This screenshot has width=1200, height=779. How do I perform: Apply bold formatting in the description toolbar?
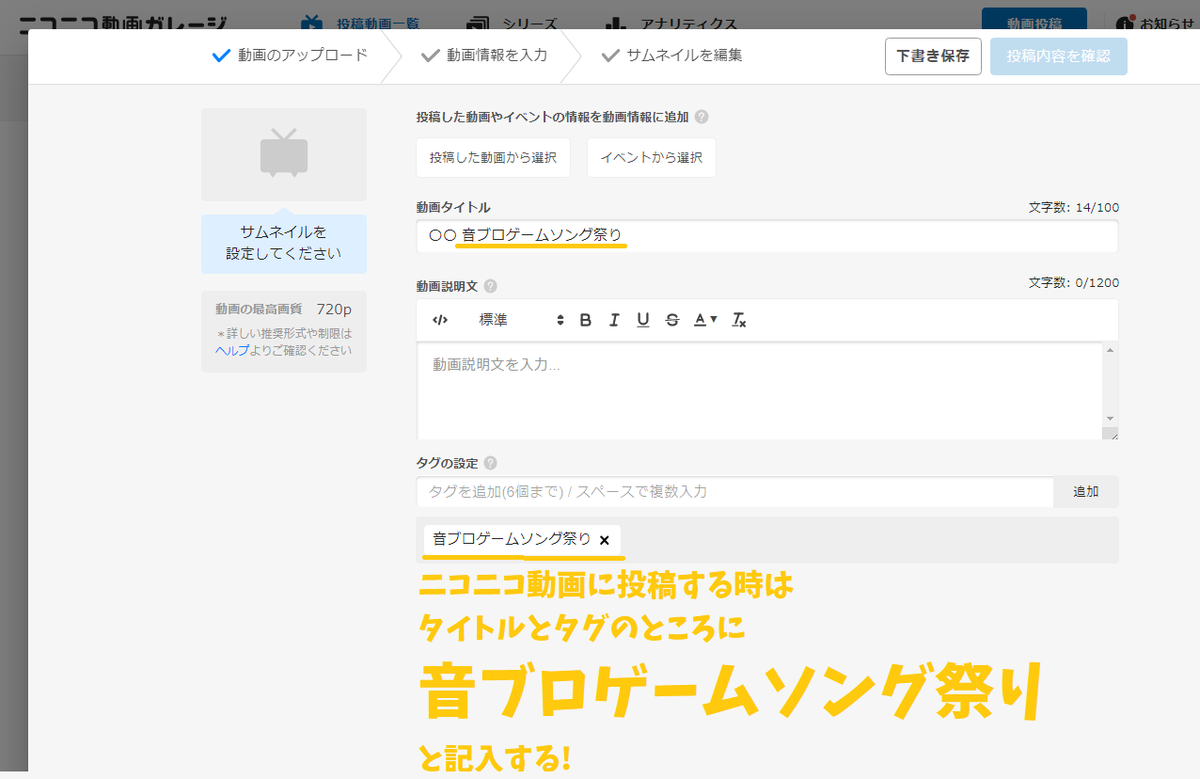coord(586,320)
